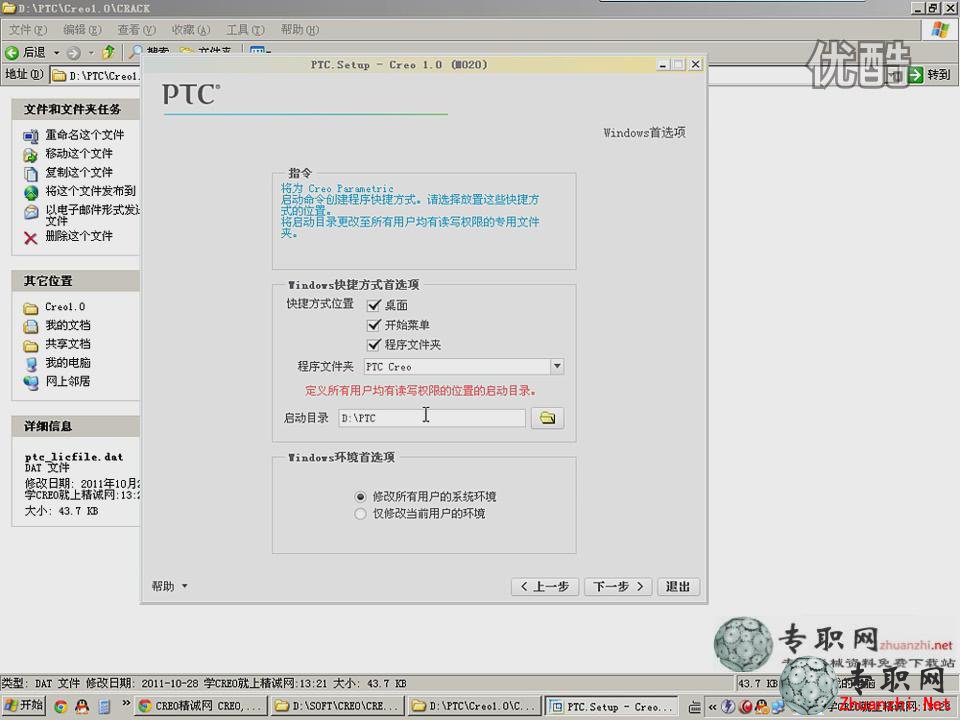Browse for startup directory folder icon

point(547,418)
